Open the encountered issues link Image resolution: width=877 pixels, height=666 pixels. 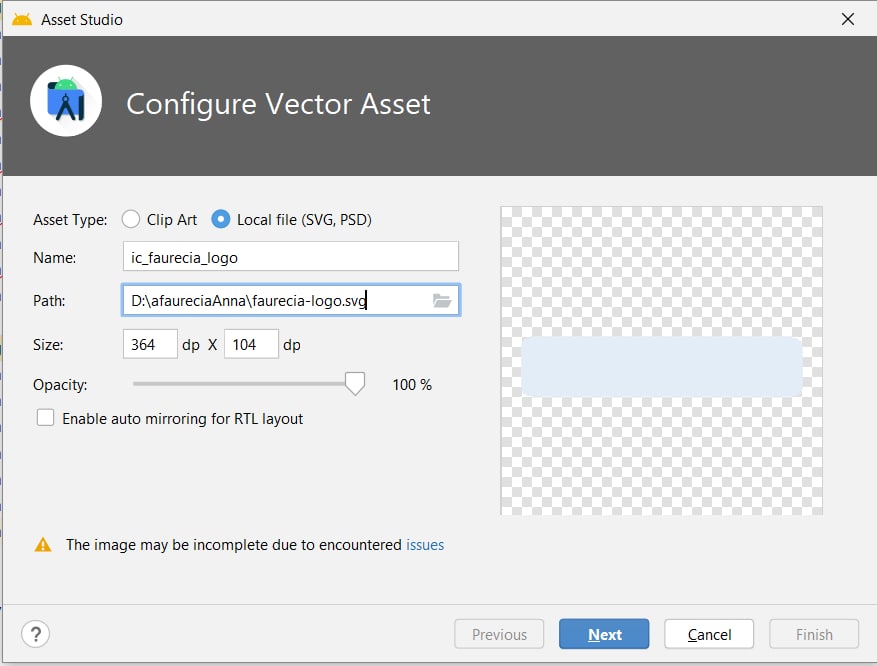point(425,545)
